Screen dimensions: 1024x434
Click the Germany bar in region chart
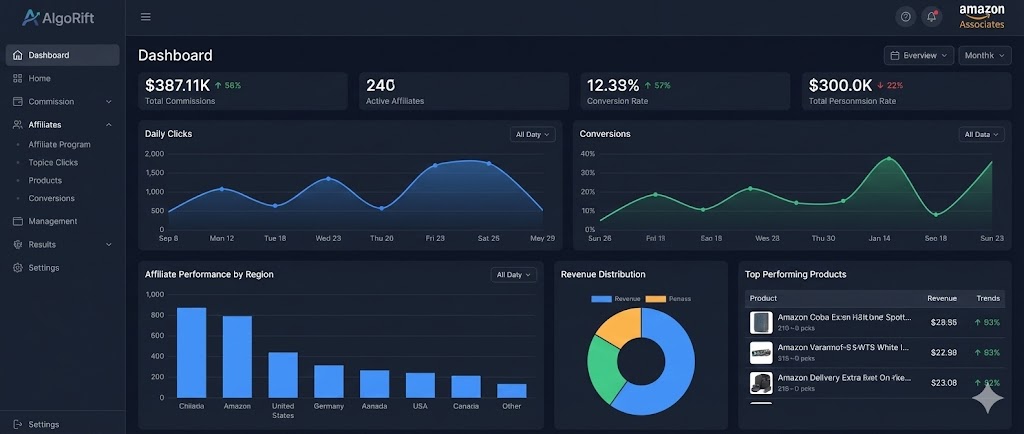[x=328, y=381]
